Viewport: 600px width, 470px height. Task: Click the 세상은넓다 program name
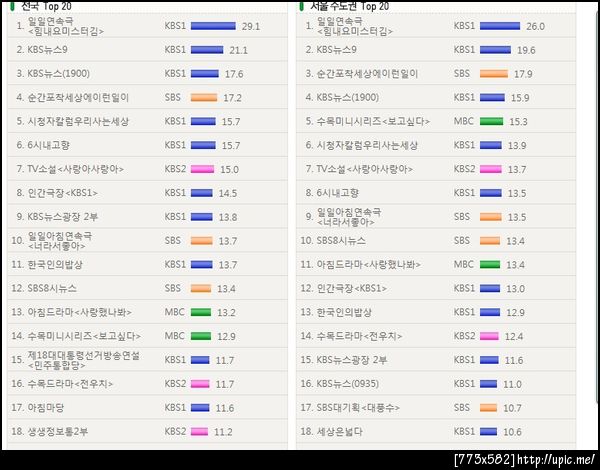339,431
